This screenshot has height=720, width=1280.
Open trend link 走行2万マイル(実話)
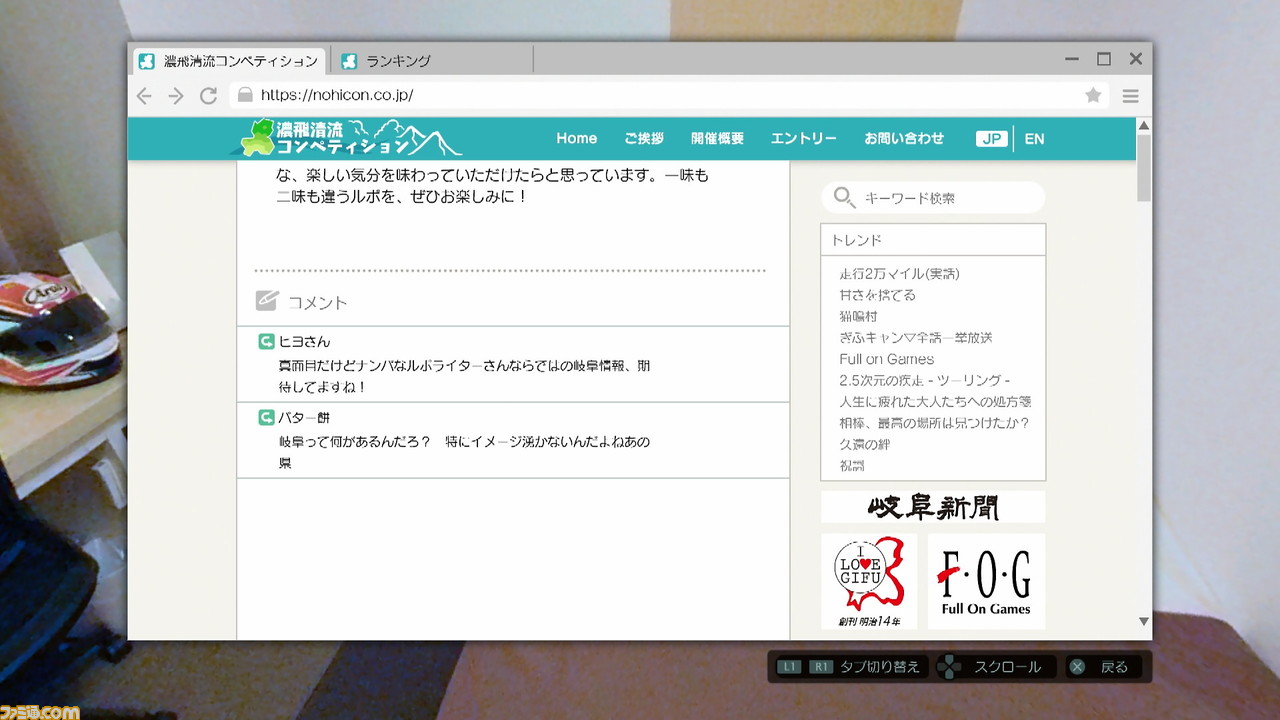point(899,274)
